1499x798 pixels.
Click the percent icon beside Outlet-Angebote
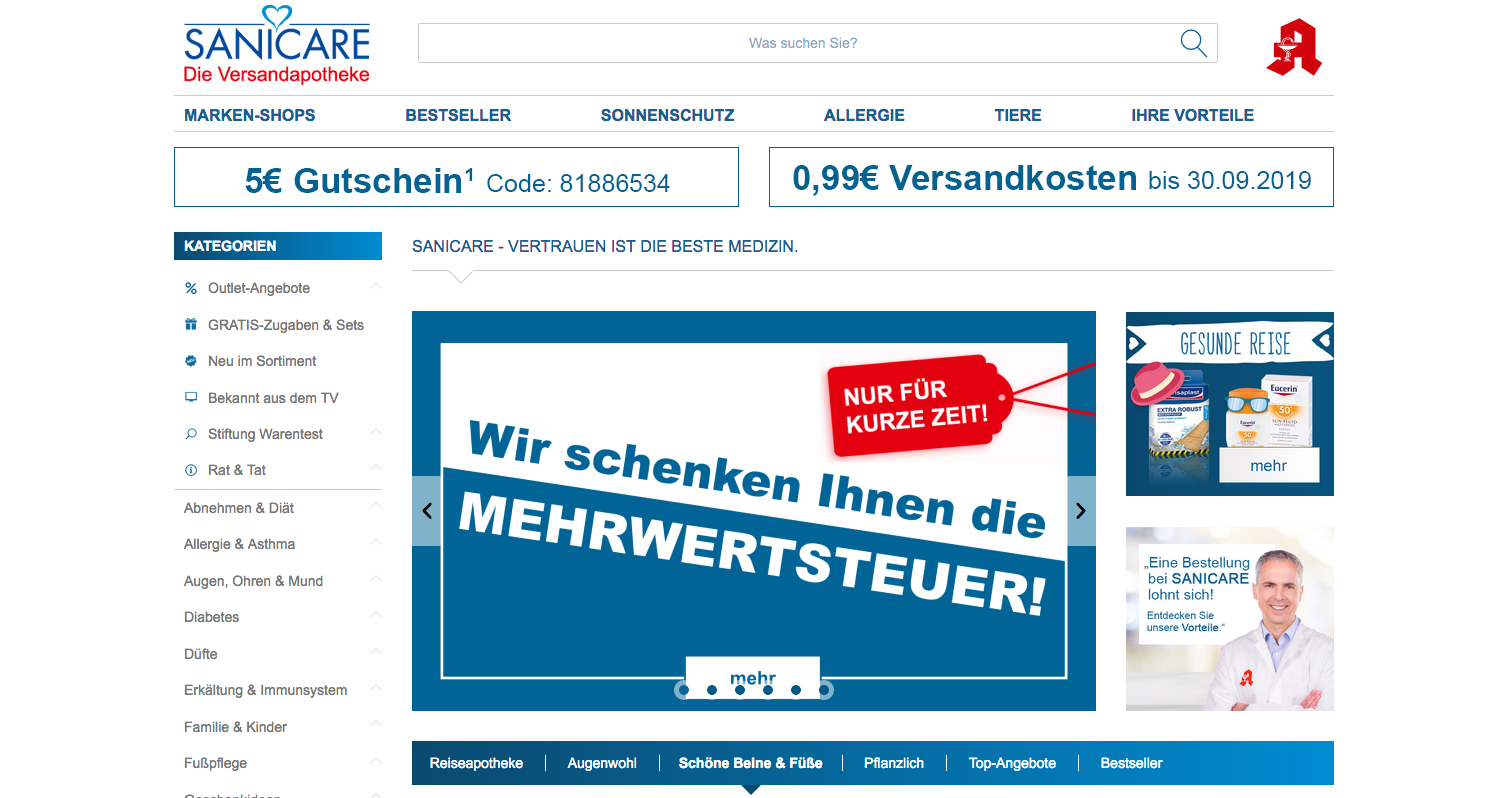[191, 288]
